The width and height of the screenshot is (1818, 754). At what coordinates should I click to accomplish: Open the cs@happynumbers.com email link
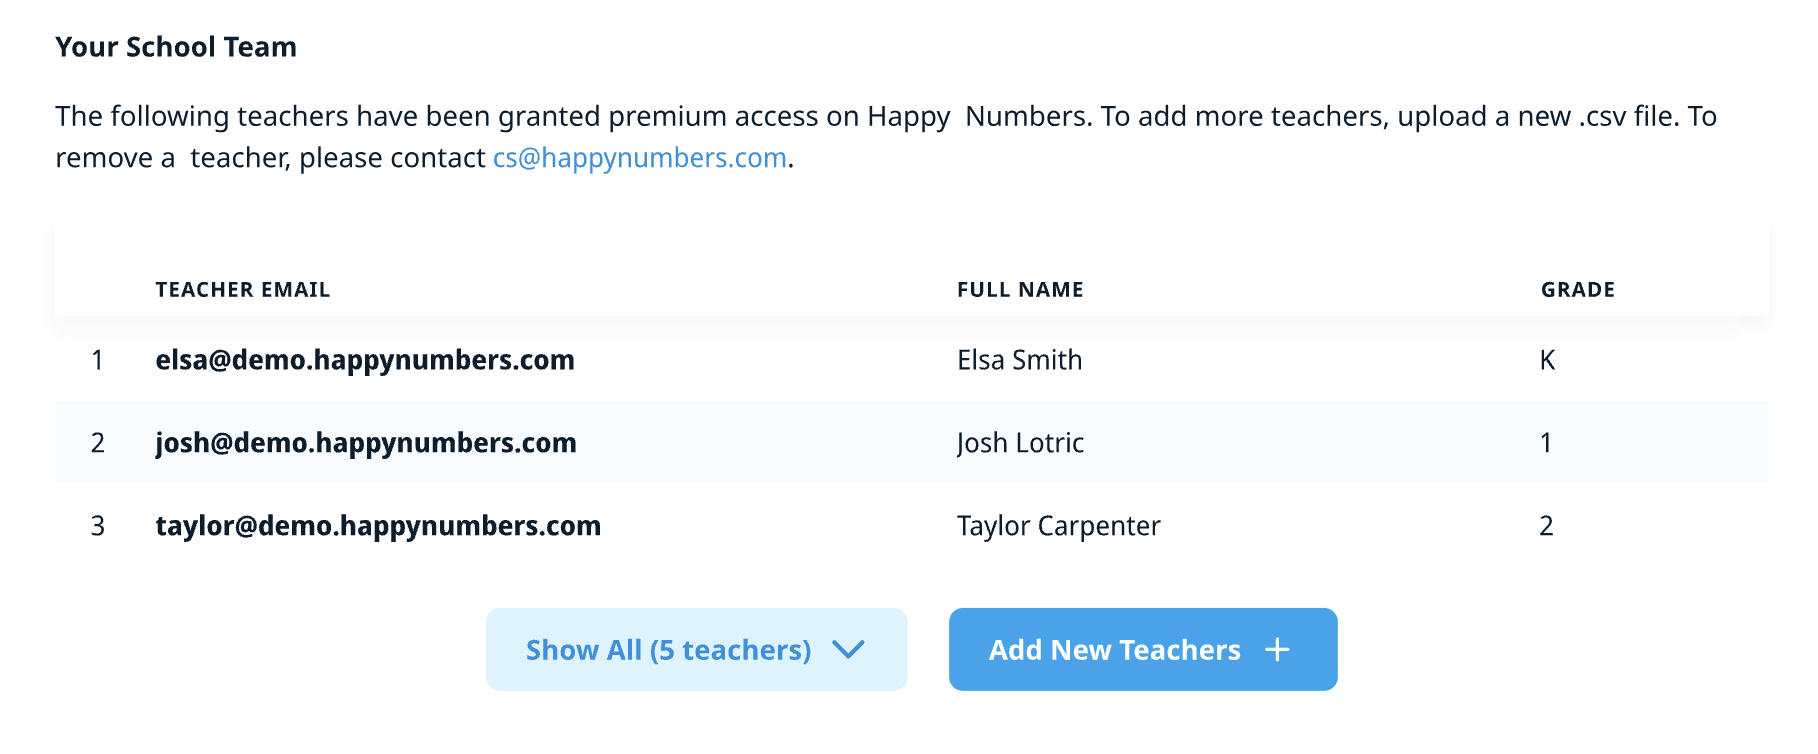tap(639, 158)
